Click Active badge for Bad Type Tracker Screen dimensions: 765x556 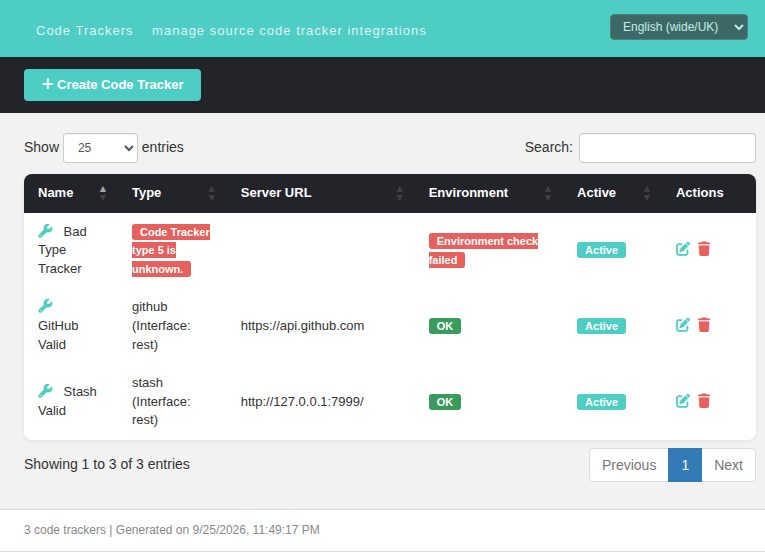601,250
